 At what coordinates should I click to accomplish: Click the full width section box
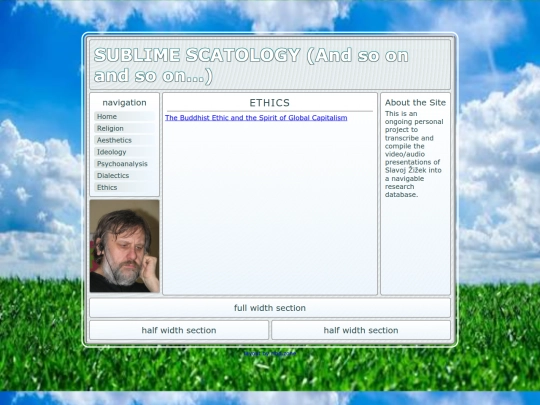pos(270,308)
